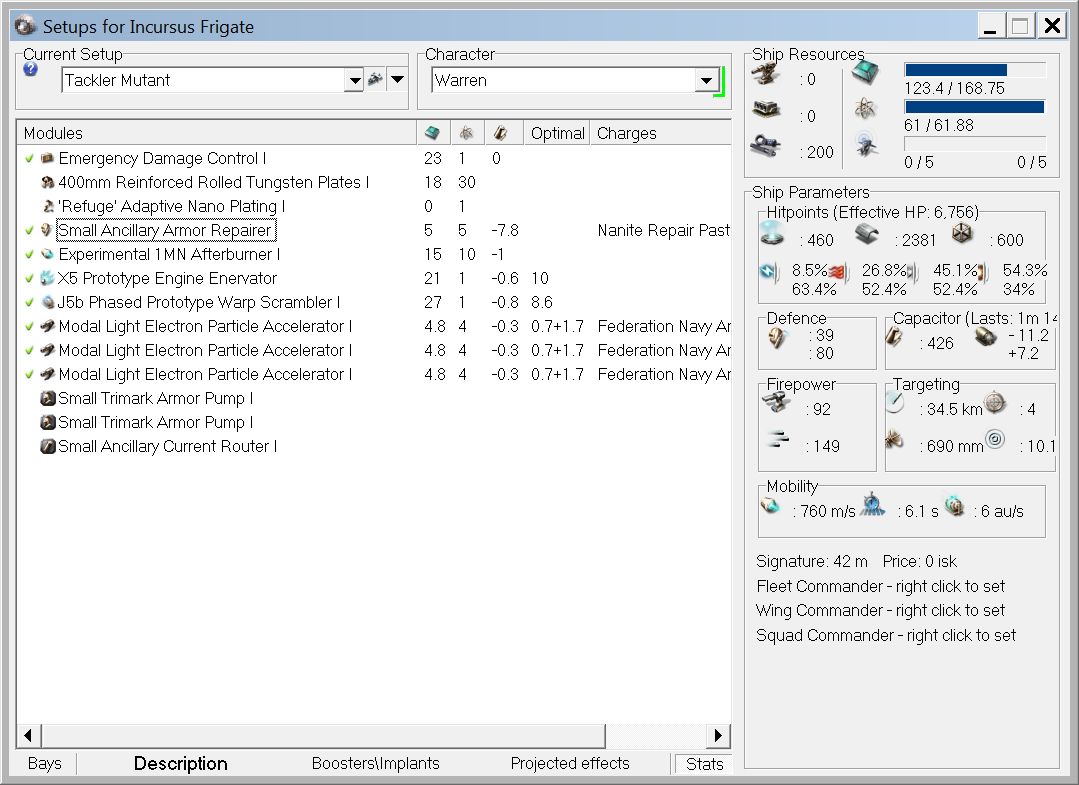The height and width of the screenshot is (785, 1079).
Task: Open the Character dropdown showing Warren
Action: [706, 81]
